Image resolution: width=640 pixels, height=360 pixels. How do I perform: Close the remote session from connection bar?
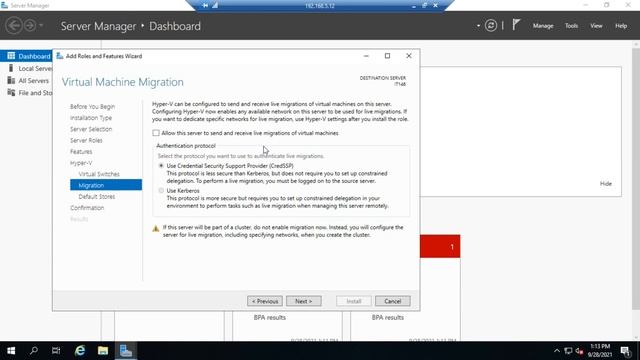pyautogui.click(x=436, y=5)
